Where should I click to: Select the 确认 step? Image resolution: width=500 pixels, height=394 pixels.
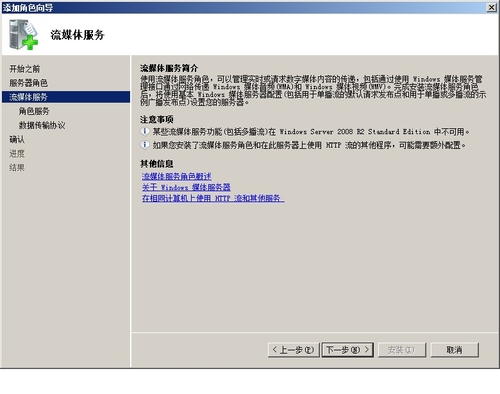[17, 139]
